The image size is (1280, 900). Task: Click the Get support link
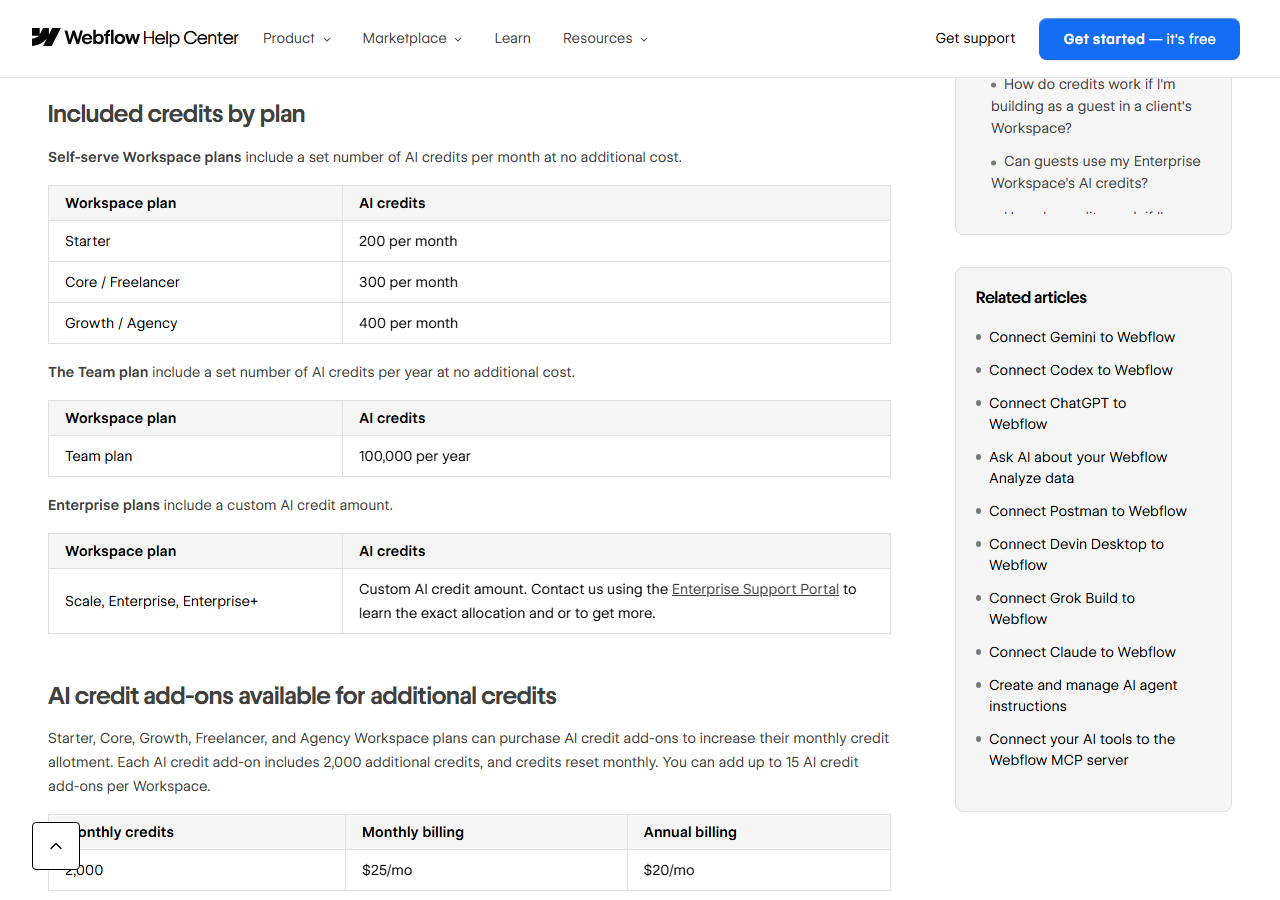tap(975, 38)
